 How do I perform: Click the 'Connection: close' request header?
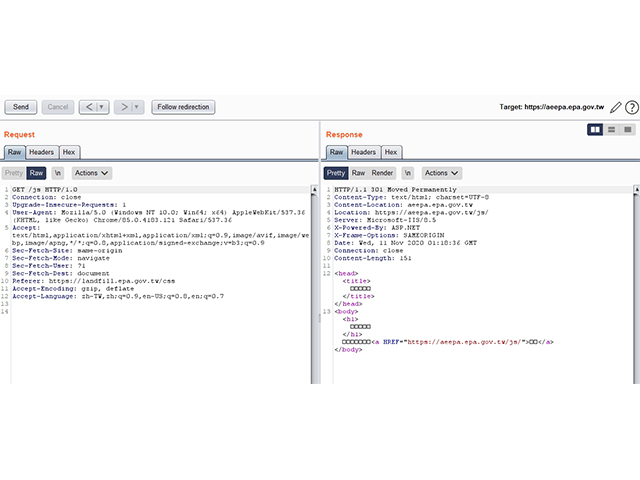47,197
